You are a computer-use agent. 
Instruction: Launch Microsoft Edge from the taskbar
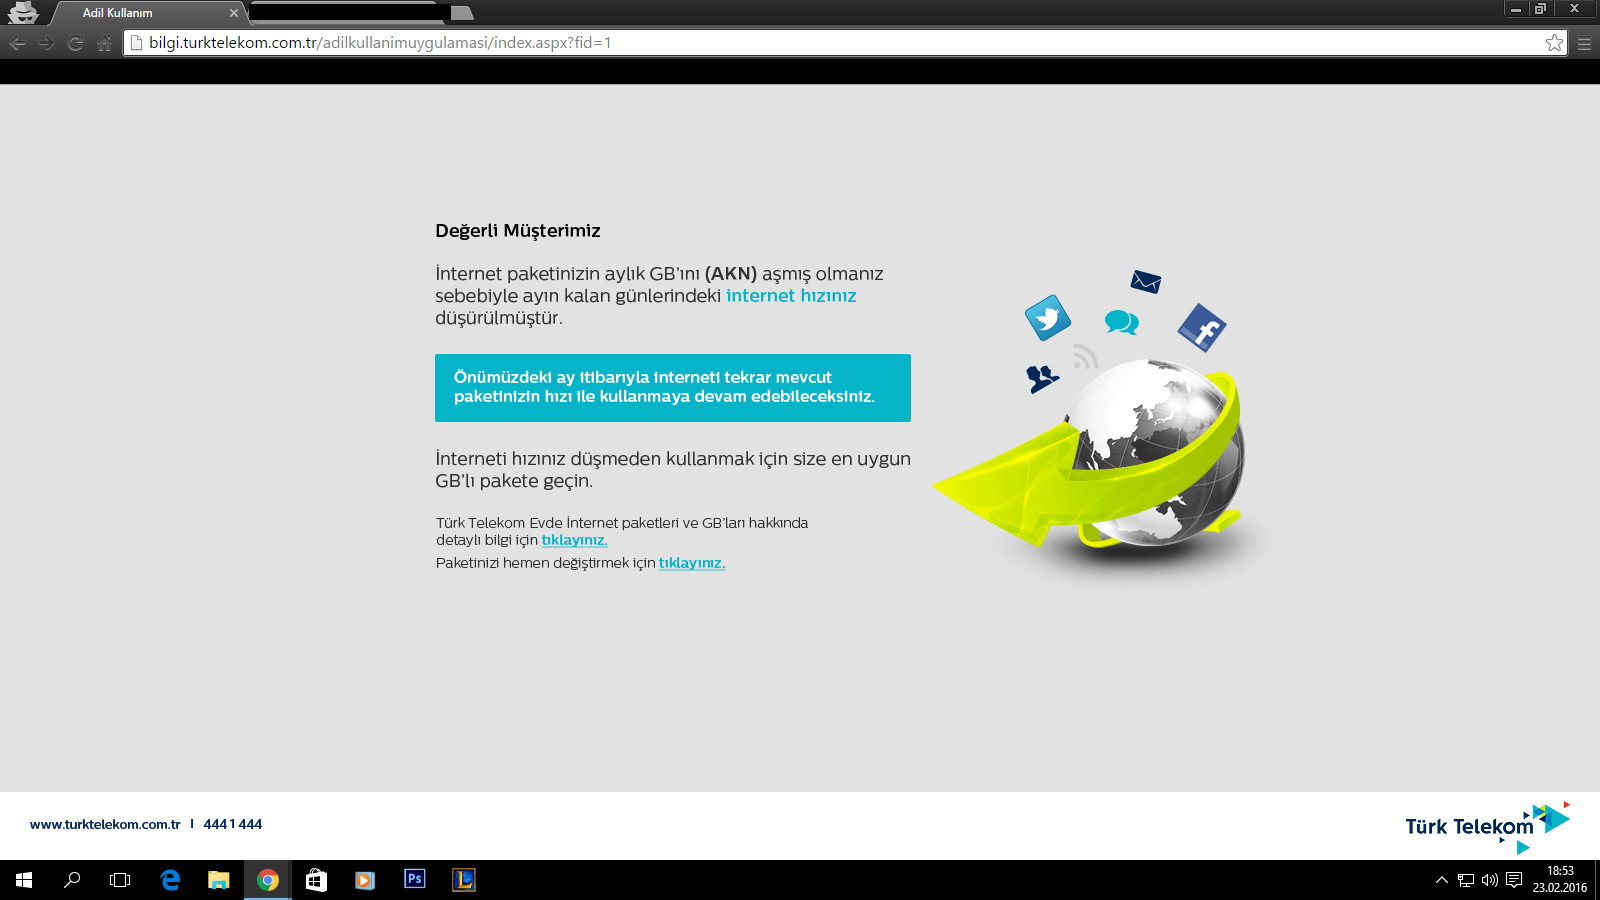coord(170,880)
